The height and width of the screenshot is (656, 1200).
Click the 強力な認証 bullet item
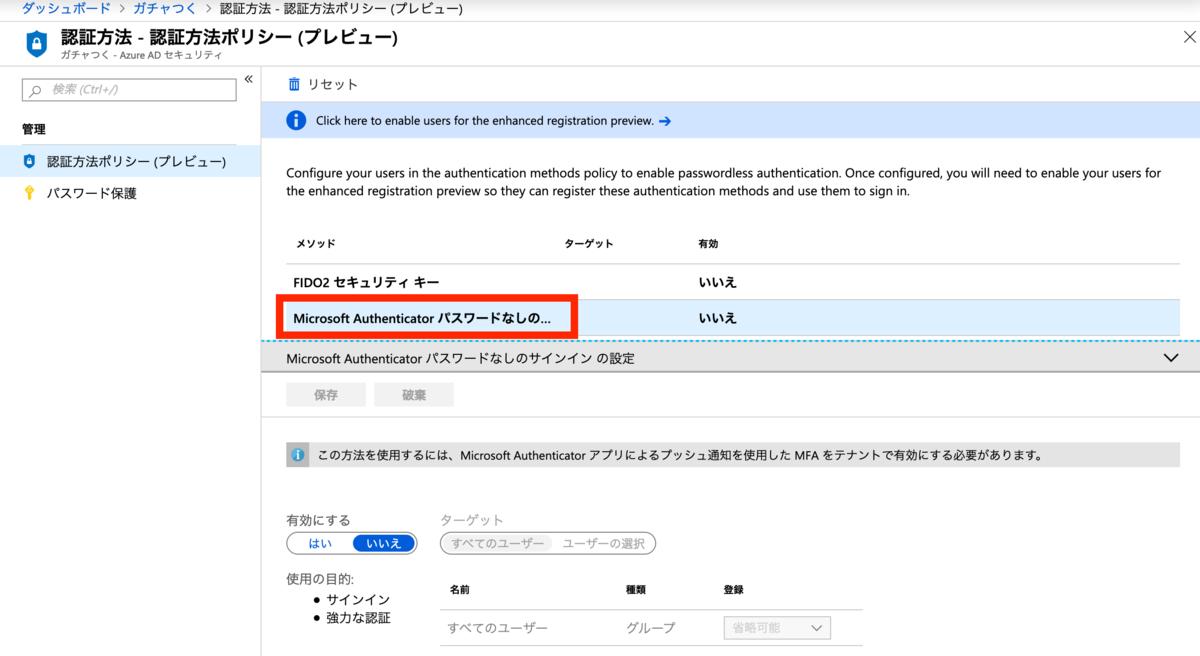(358, 618)
